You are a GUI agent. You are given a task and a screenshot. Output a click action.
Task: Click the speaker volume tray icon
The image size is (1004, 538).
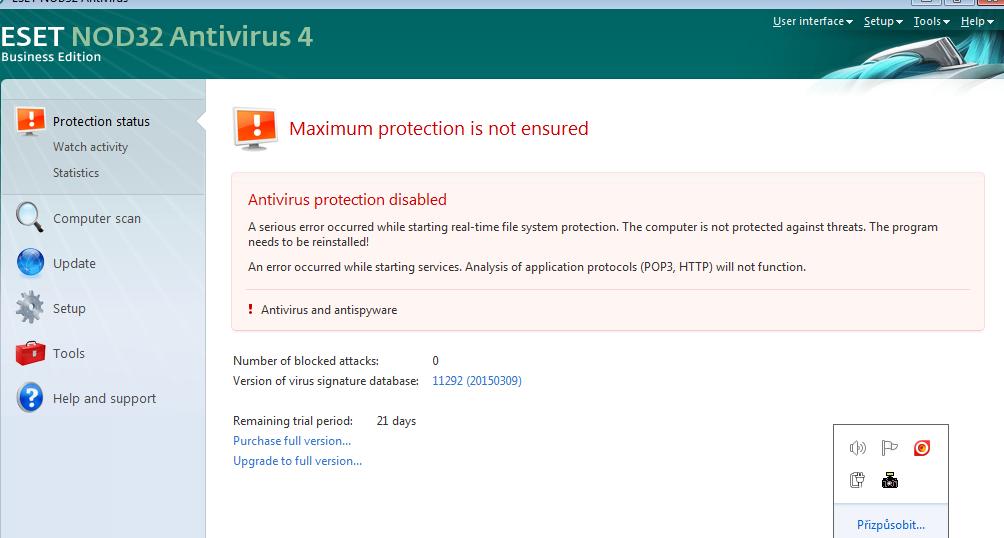coord(857,448)
